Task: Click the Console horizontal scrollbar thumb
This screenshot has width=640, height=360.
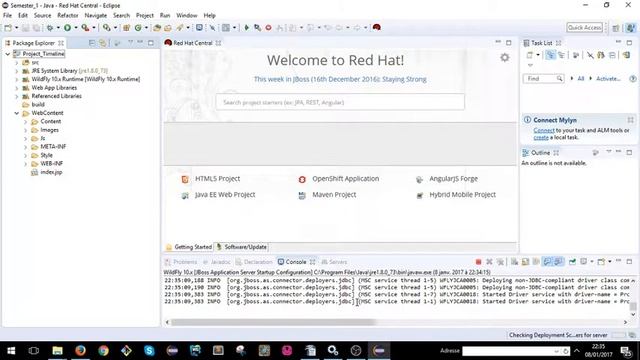Action: point(273,322)
